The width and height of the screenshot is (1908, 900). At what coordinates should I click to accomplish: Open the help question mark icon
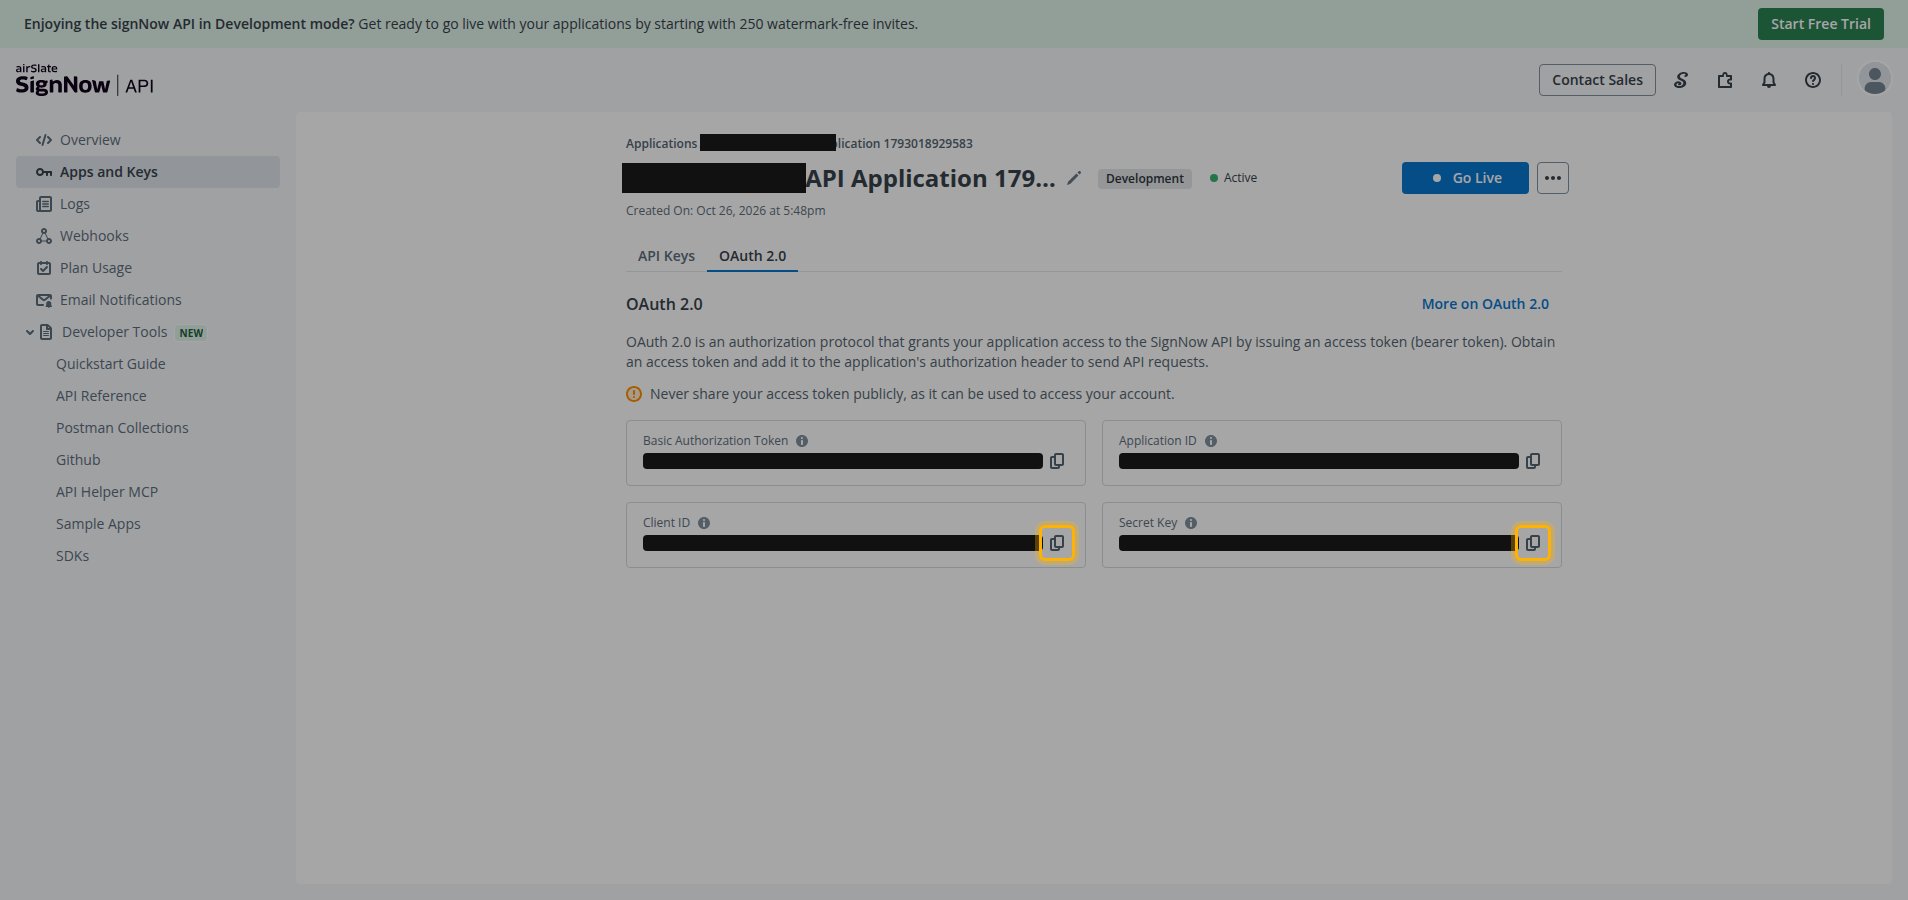[x=1813, y=80]
